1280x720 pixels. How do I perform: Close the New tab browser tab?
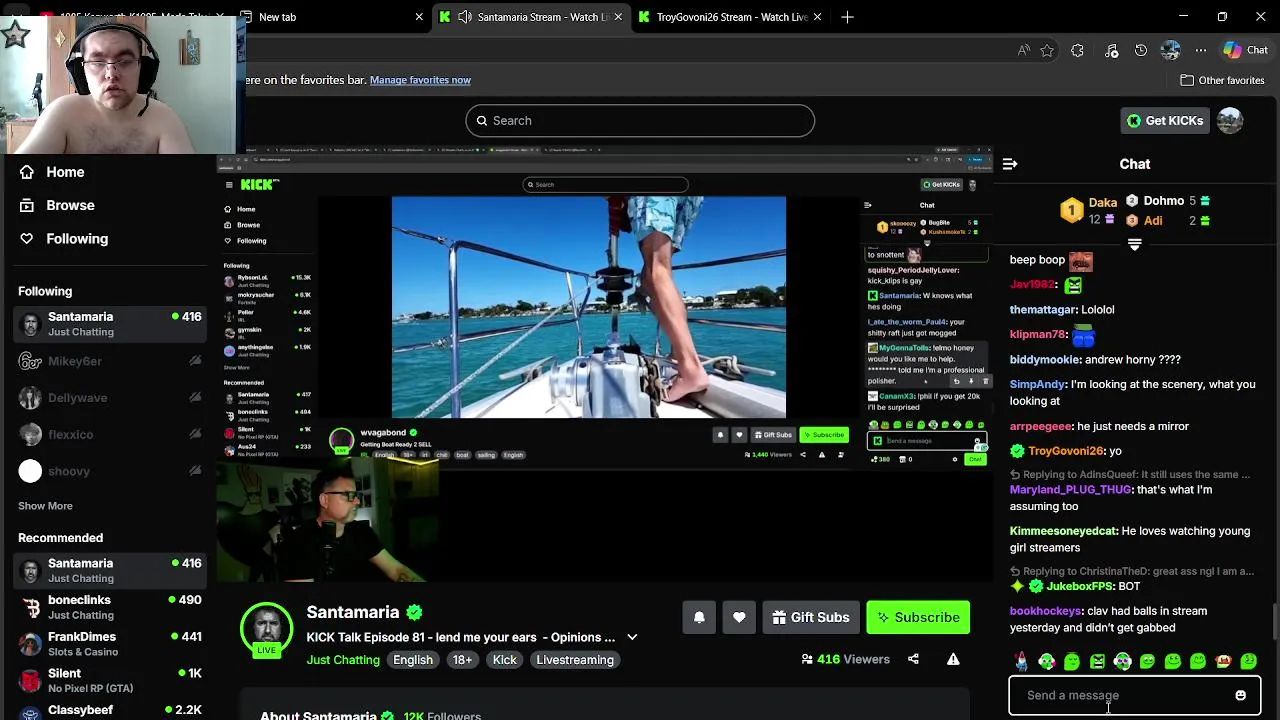[420, 17]
